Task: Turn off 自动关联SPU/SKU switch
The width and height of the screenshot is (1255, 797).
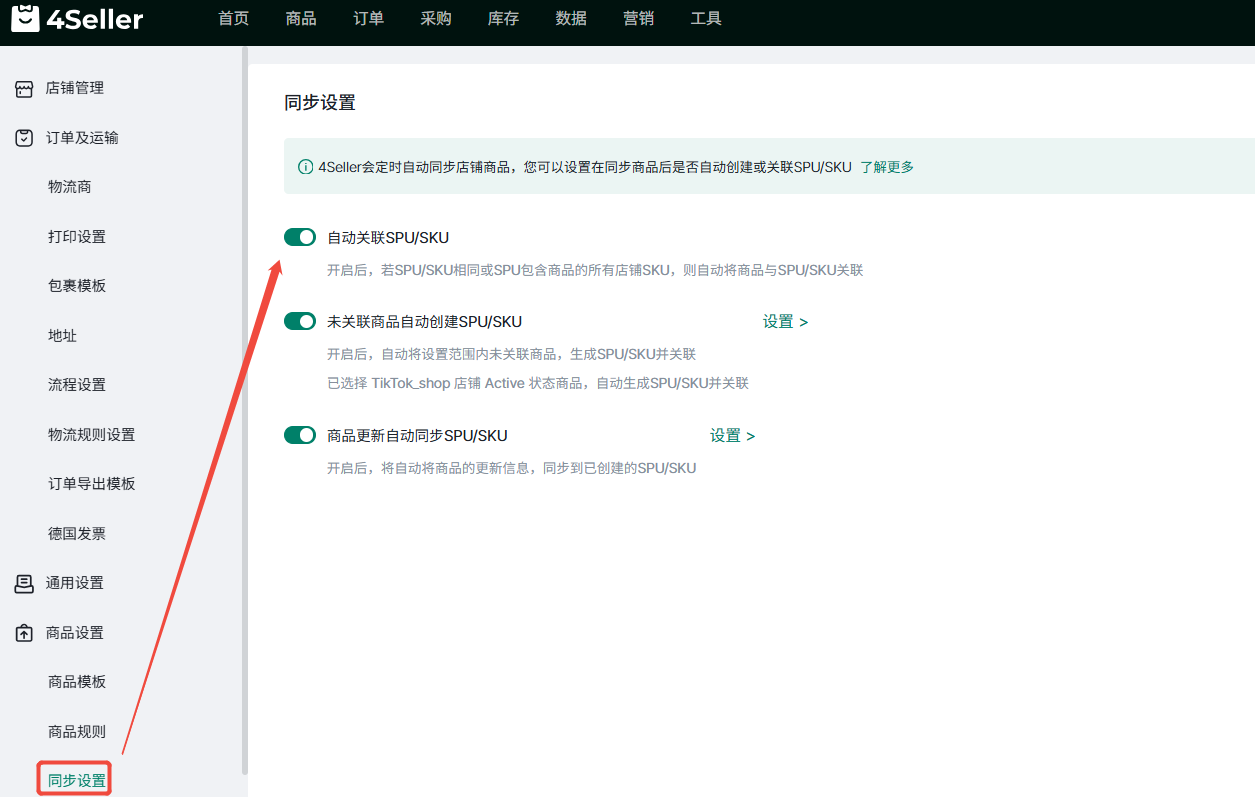Action: coord(300,237)
